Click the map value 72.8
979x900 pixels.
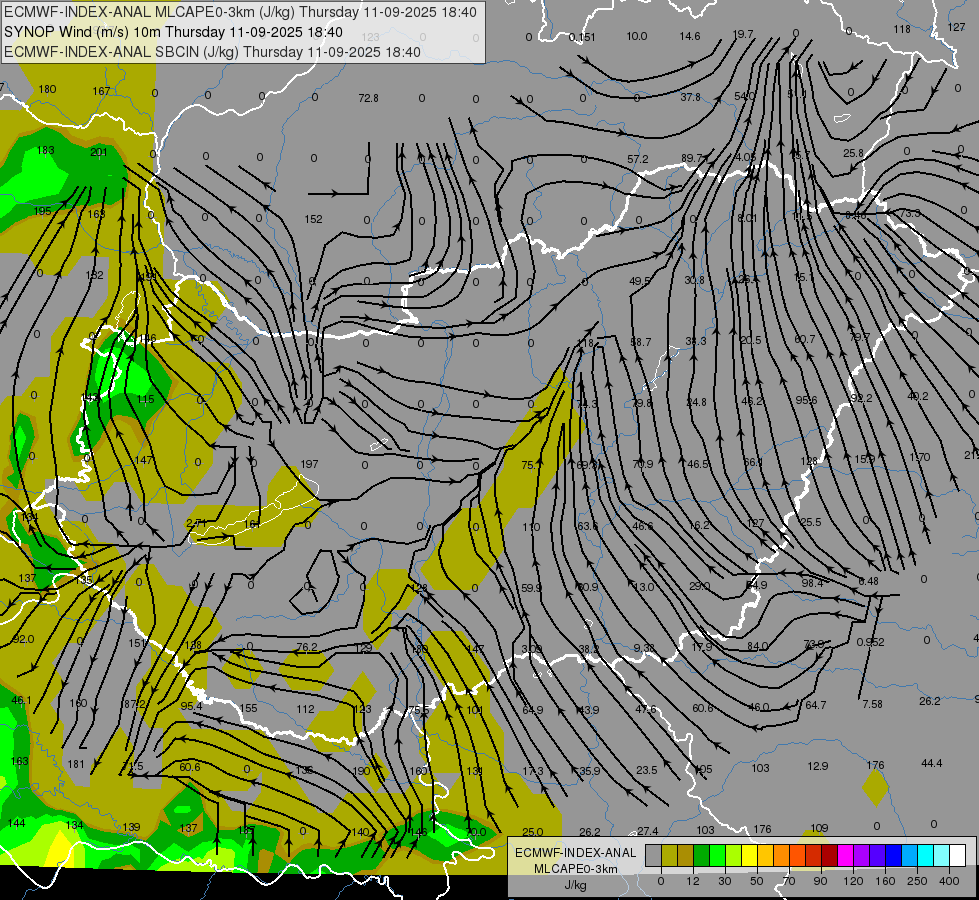pyautogui.click(x=368, y=98)
